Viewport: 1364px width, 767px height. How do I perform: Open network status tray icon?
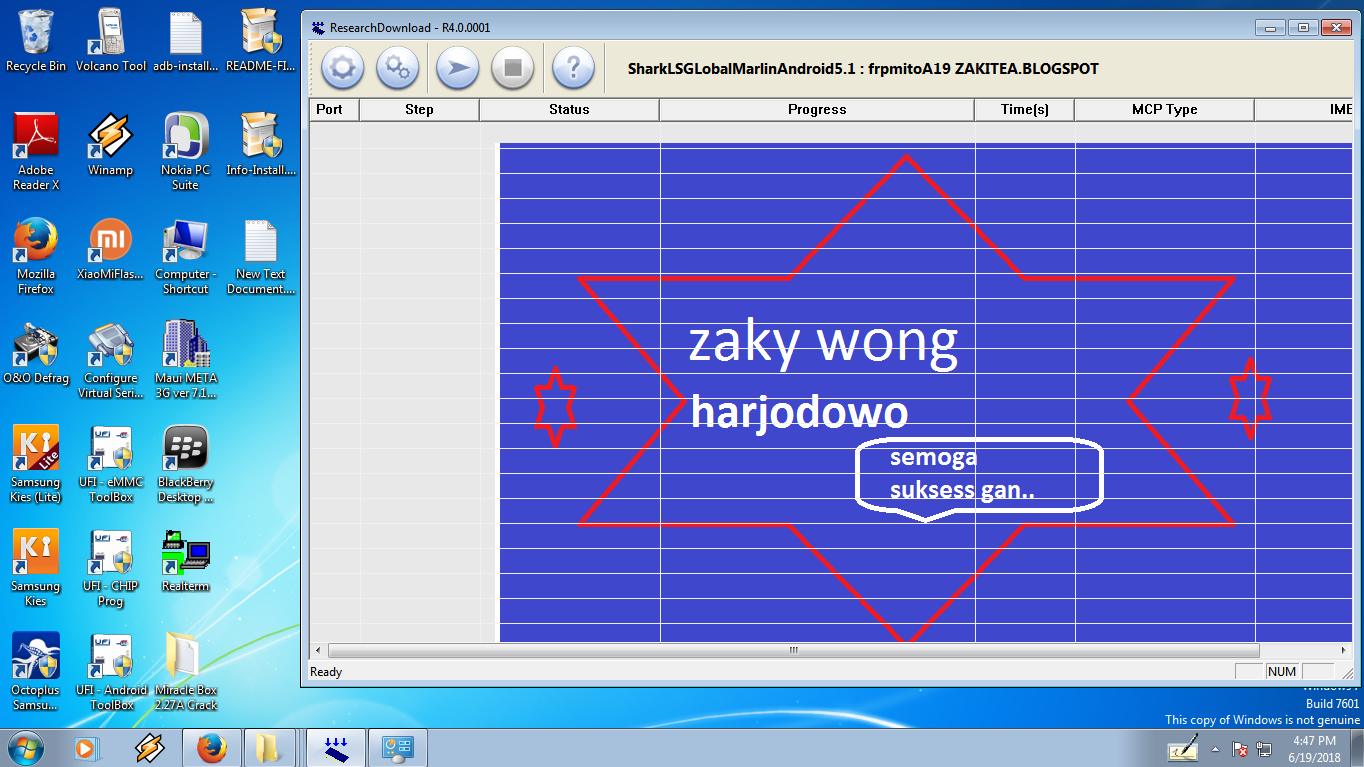(x=1265, y=749)
